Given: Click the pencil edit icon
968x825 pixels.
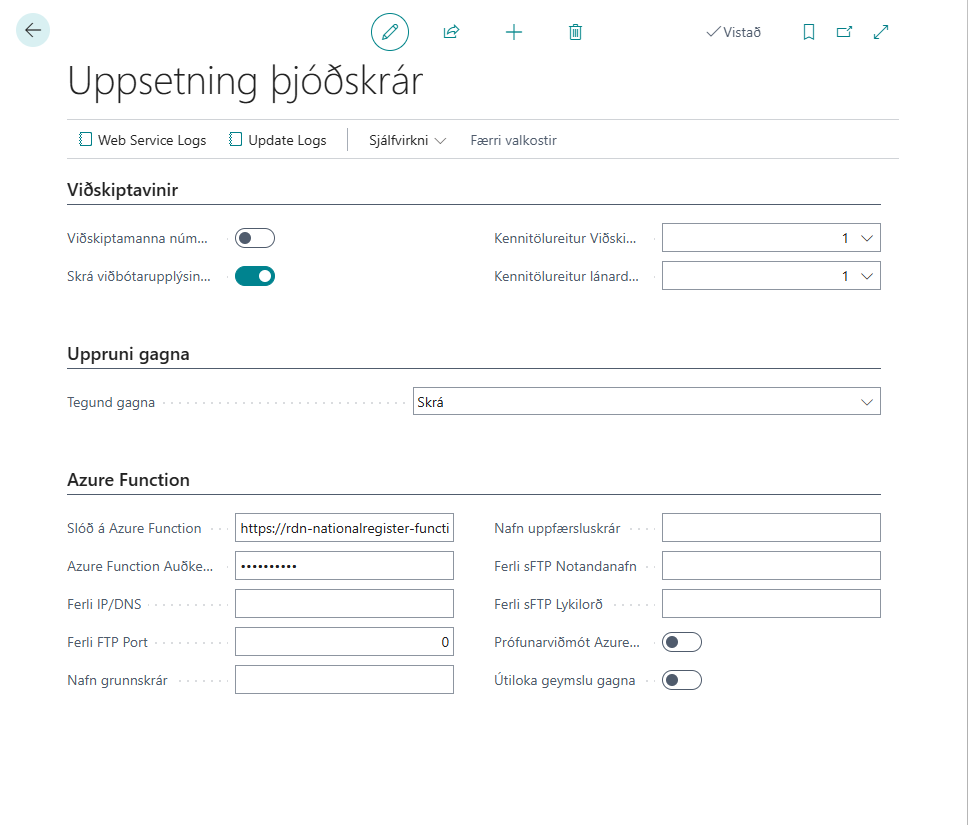Looking at the screenshot, I should pyautogui.click(x=390, y=32).
